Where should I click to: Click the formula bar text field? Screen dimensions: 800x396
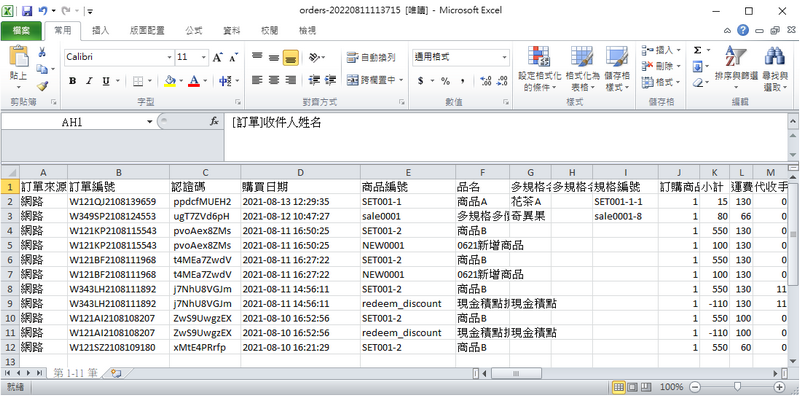(x=506, y=137)
